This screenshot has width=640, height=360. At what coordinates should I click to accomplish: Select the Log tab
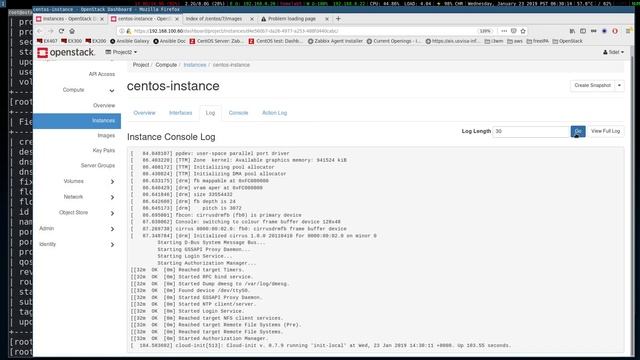click(210, 113)
